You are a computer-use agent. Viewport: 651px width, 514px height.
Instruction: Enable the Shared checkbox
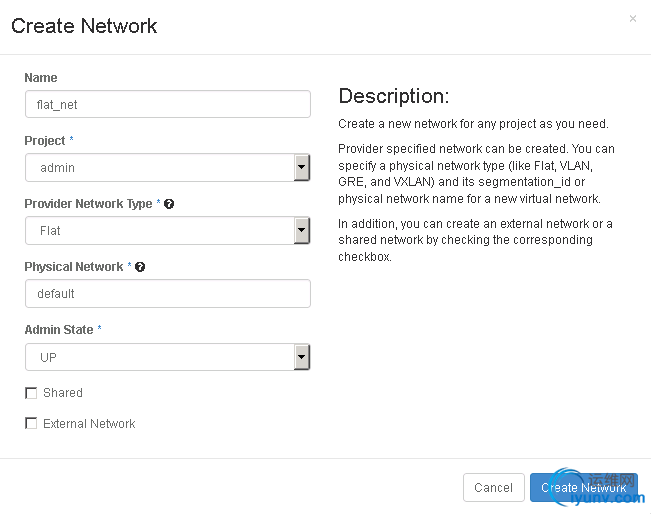[31, 393]
